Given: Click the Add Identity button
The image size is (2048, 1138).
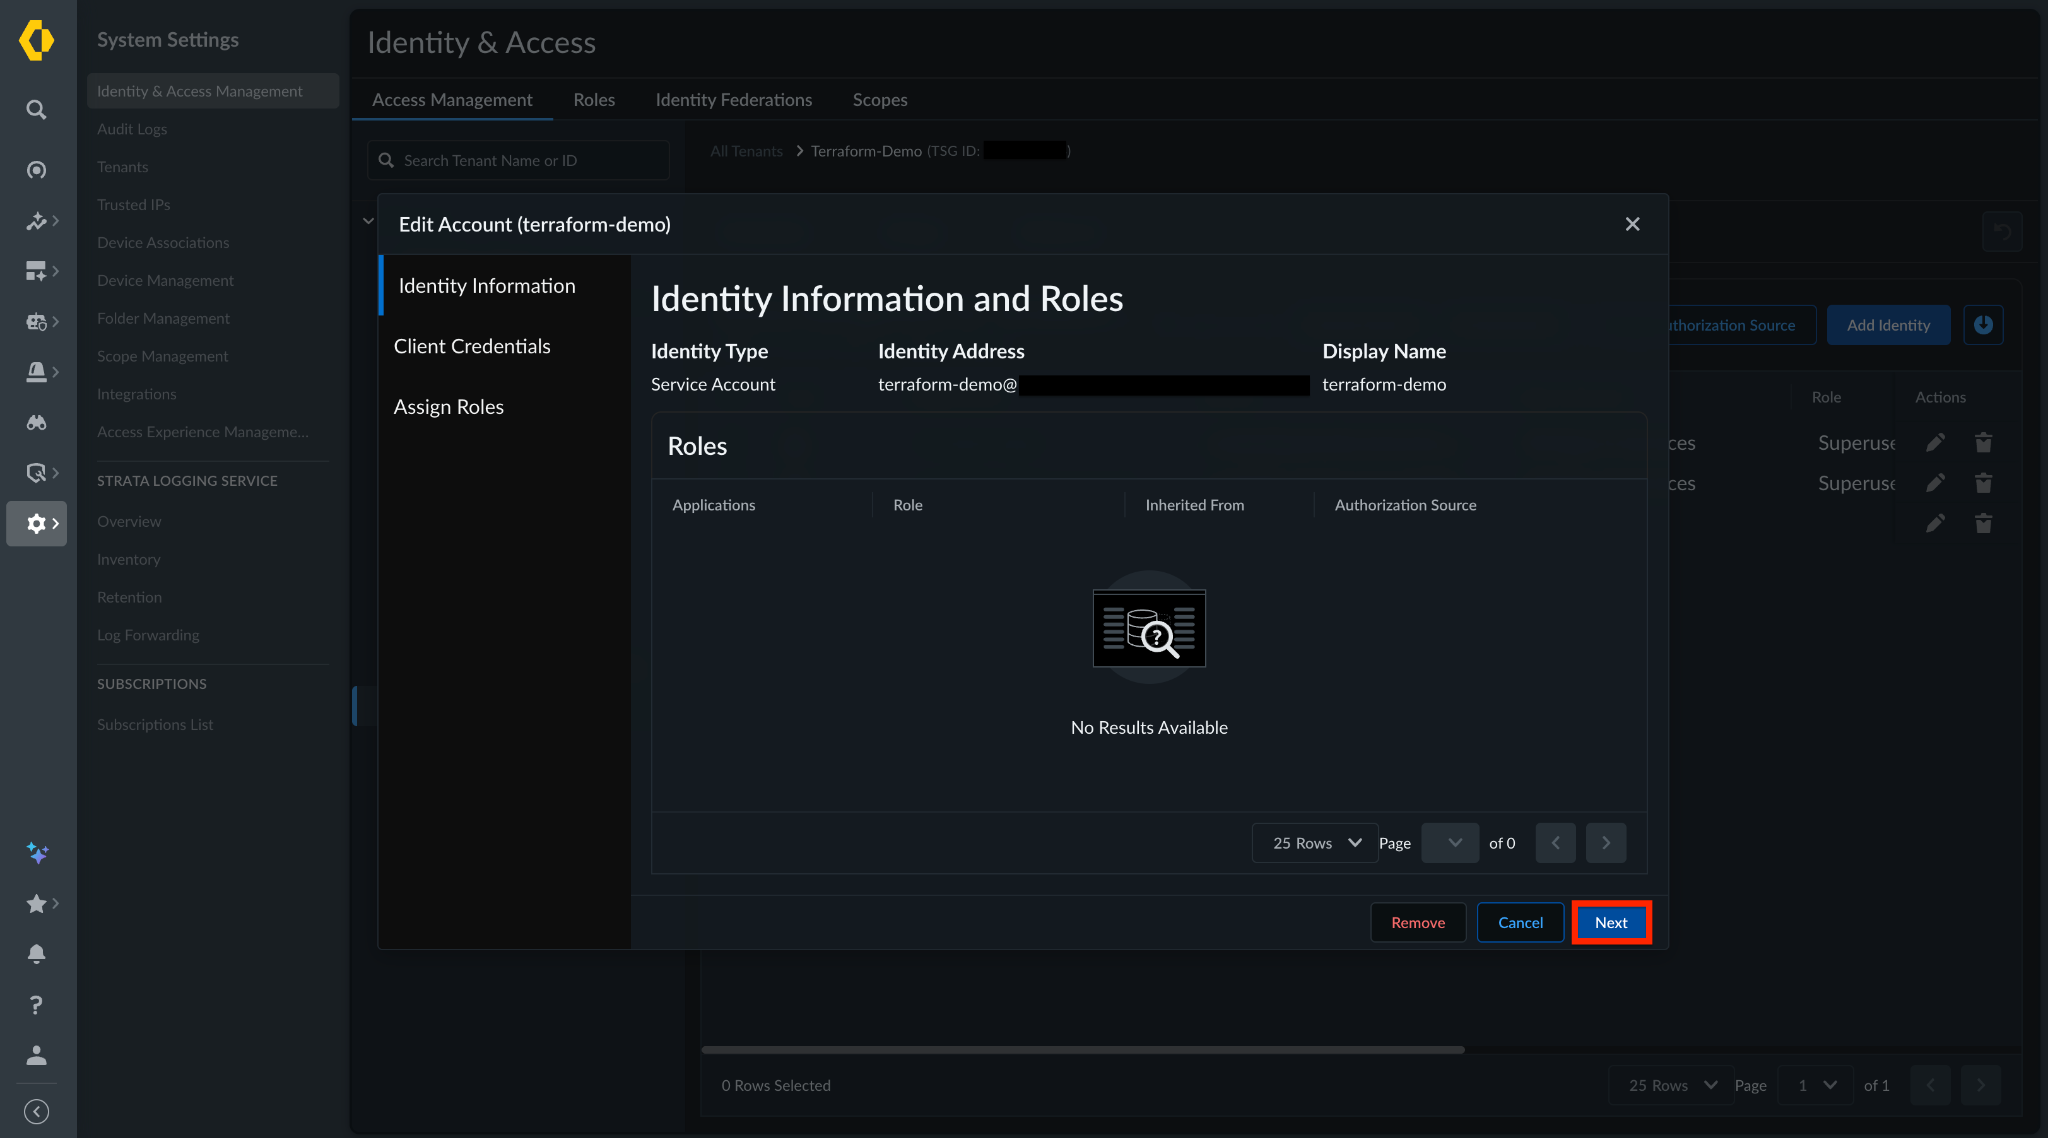Looking at the screenshot, I should [1888, 325].
